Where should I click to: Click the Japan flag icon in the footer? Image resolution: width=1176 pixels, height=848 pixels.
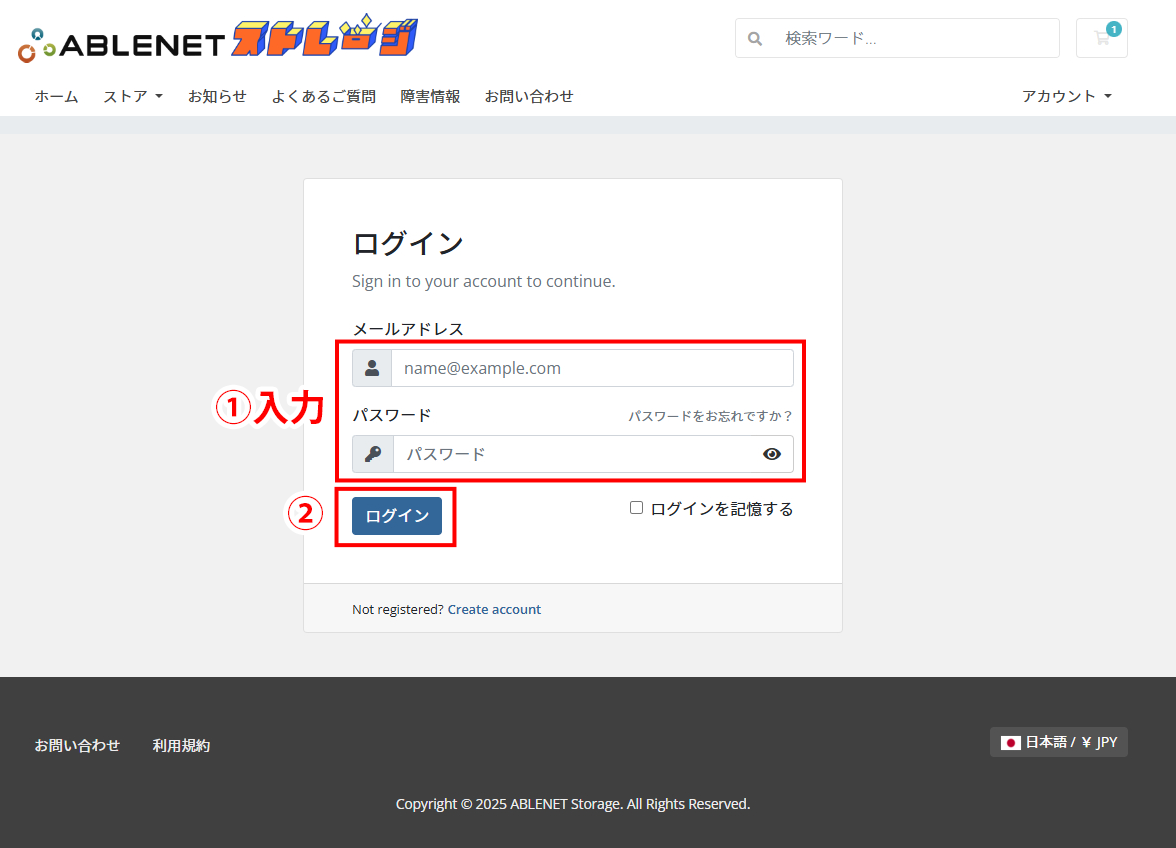1008,742
